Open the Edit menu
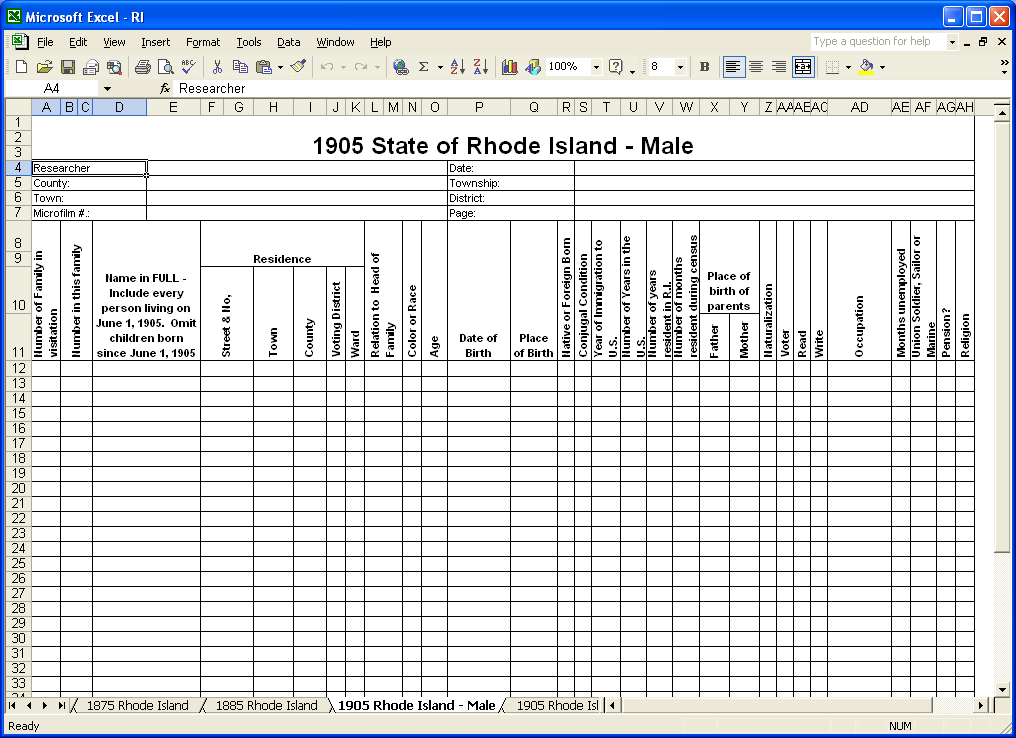The image size is (1016, 738). coord(78,42)
